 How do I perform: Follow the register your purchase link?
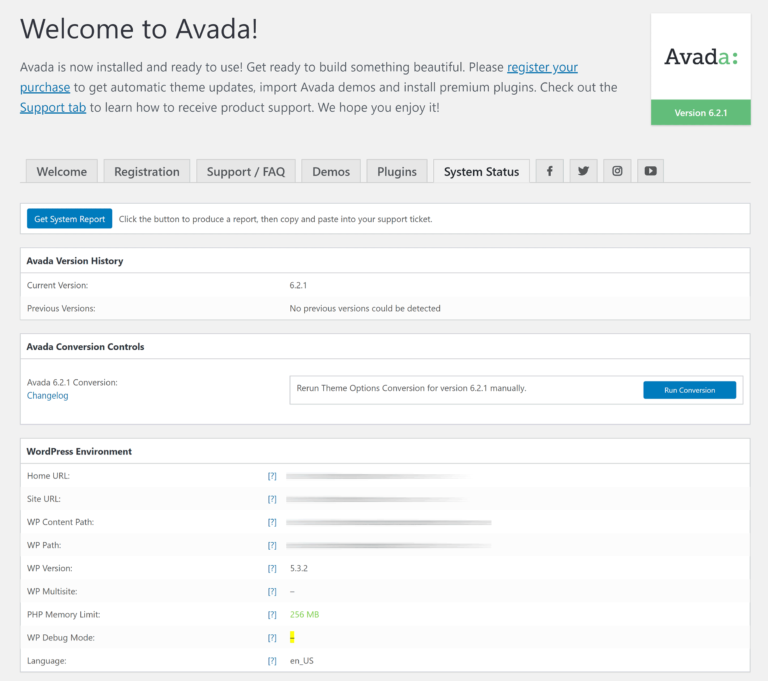pos(542,67)
